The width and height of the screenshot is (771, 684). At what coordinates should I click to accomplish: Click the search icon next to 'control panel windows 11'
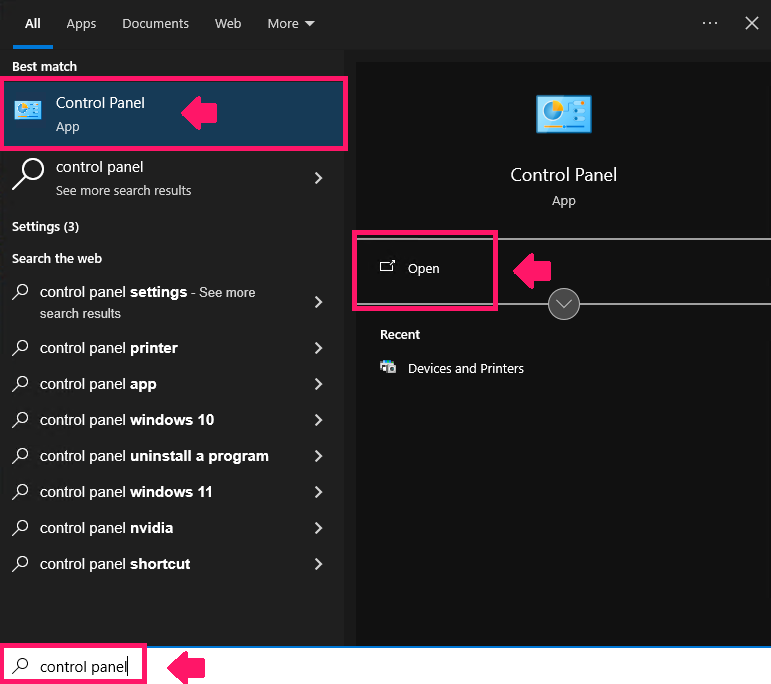coord(20,492)
